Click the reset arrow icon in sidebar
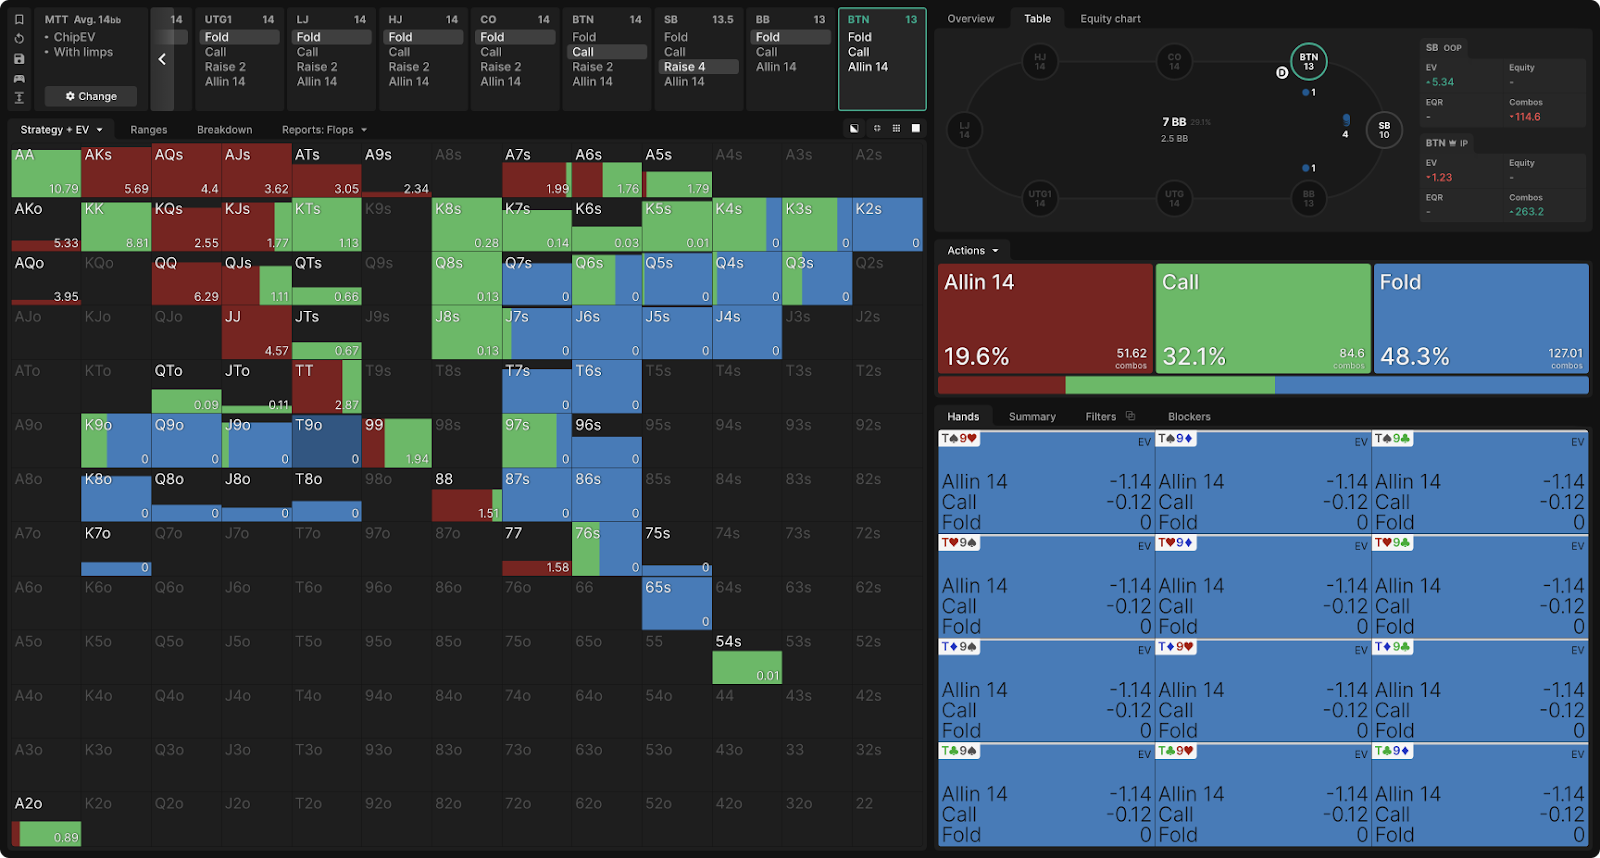 pos(19,39)
